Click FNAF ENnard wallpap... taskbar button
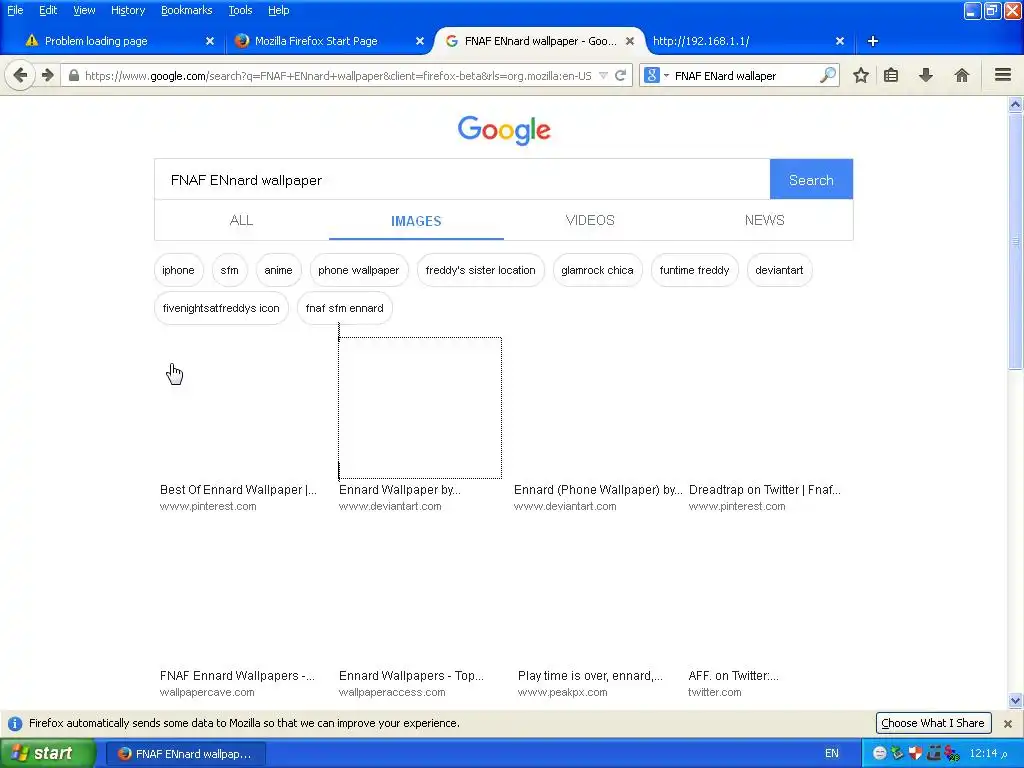Screen dimensions: 1024x768 [x=185, y=754]
